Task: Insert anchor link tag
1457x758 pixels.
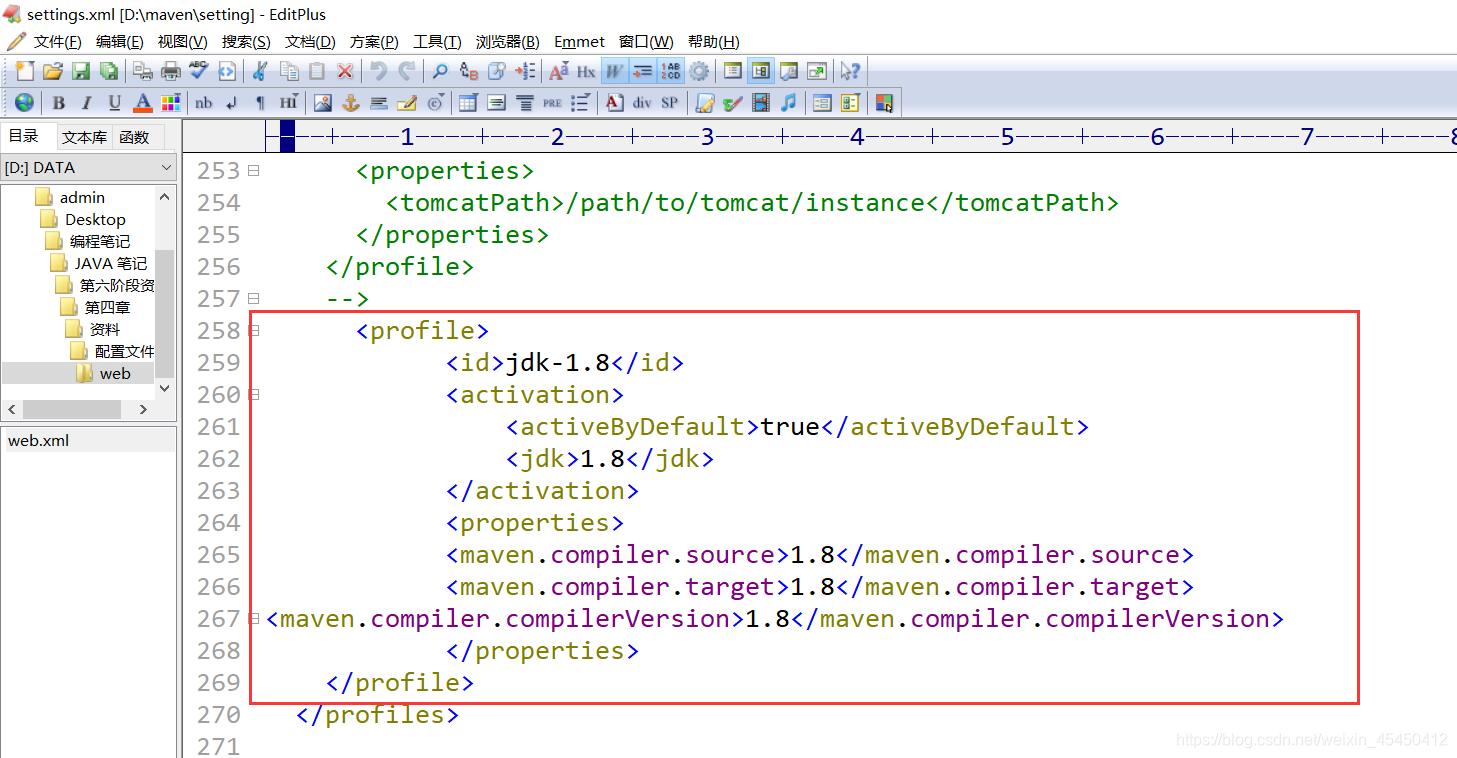Action: tap(351, 102)
